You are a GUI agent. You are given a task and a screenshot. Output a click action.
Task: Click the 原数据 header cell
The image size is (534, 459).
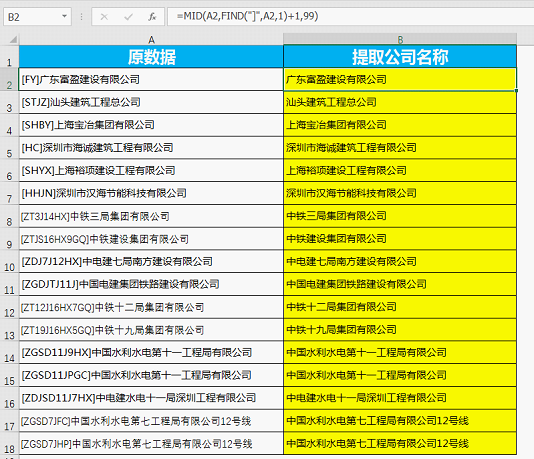click(151, 57)
